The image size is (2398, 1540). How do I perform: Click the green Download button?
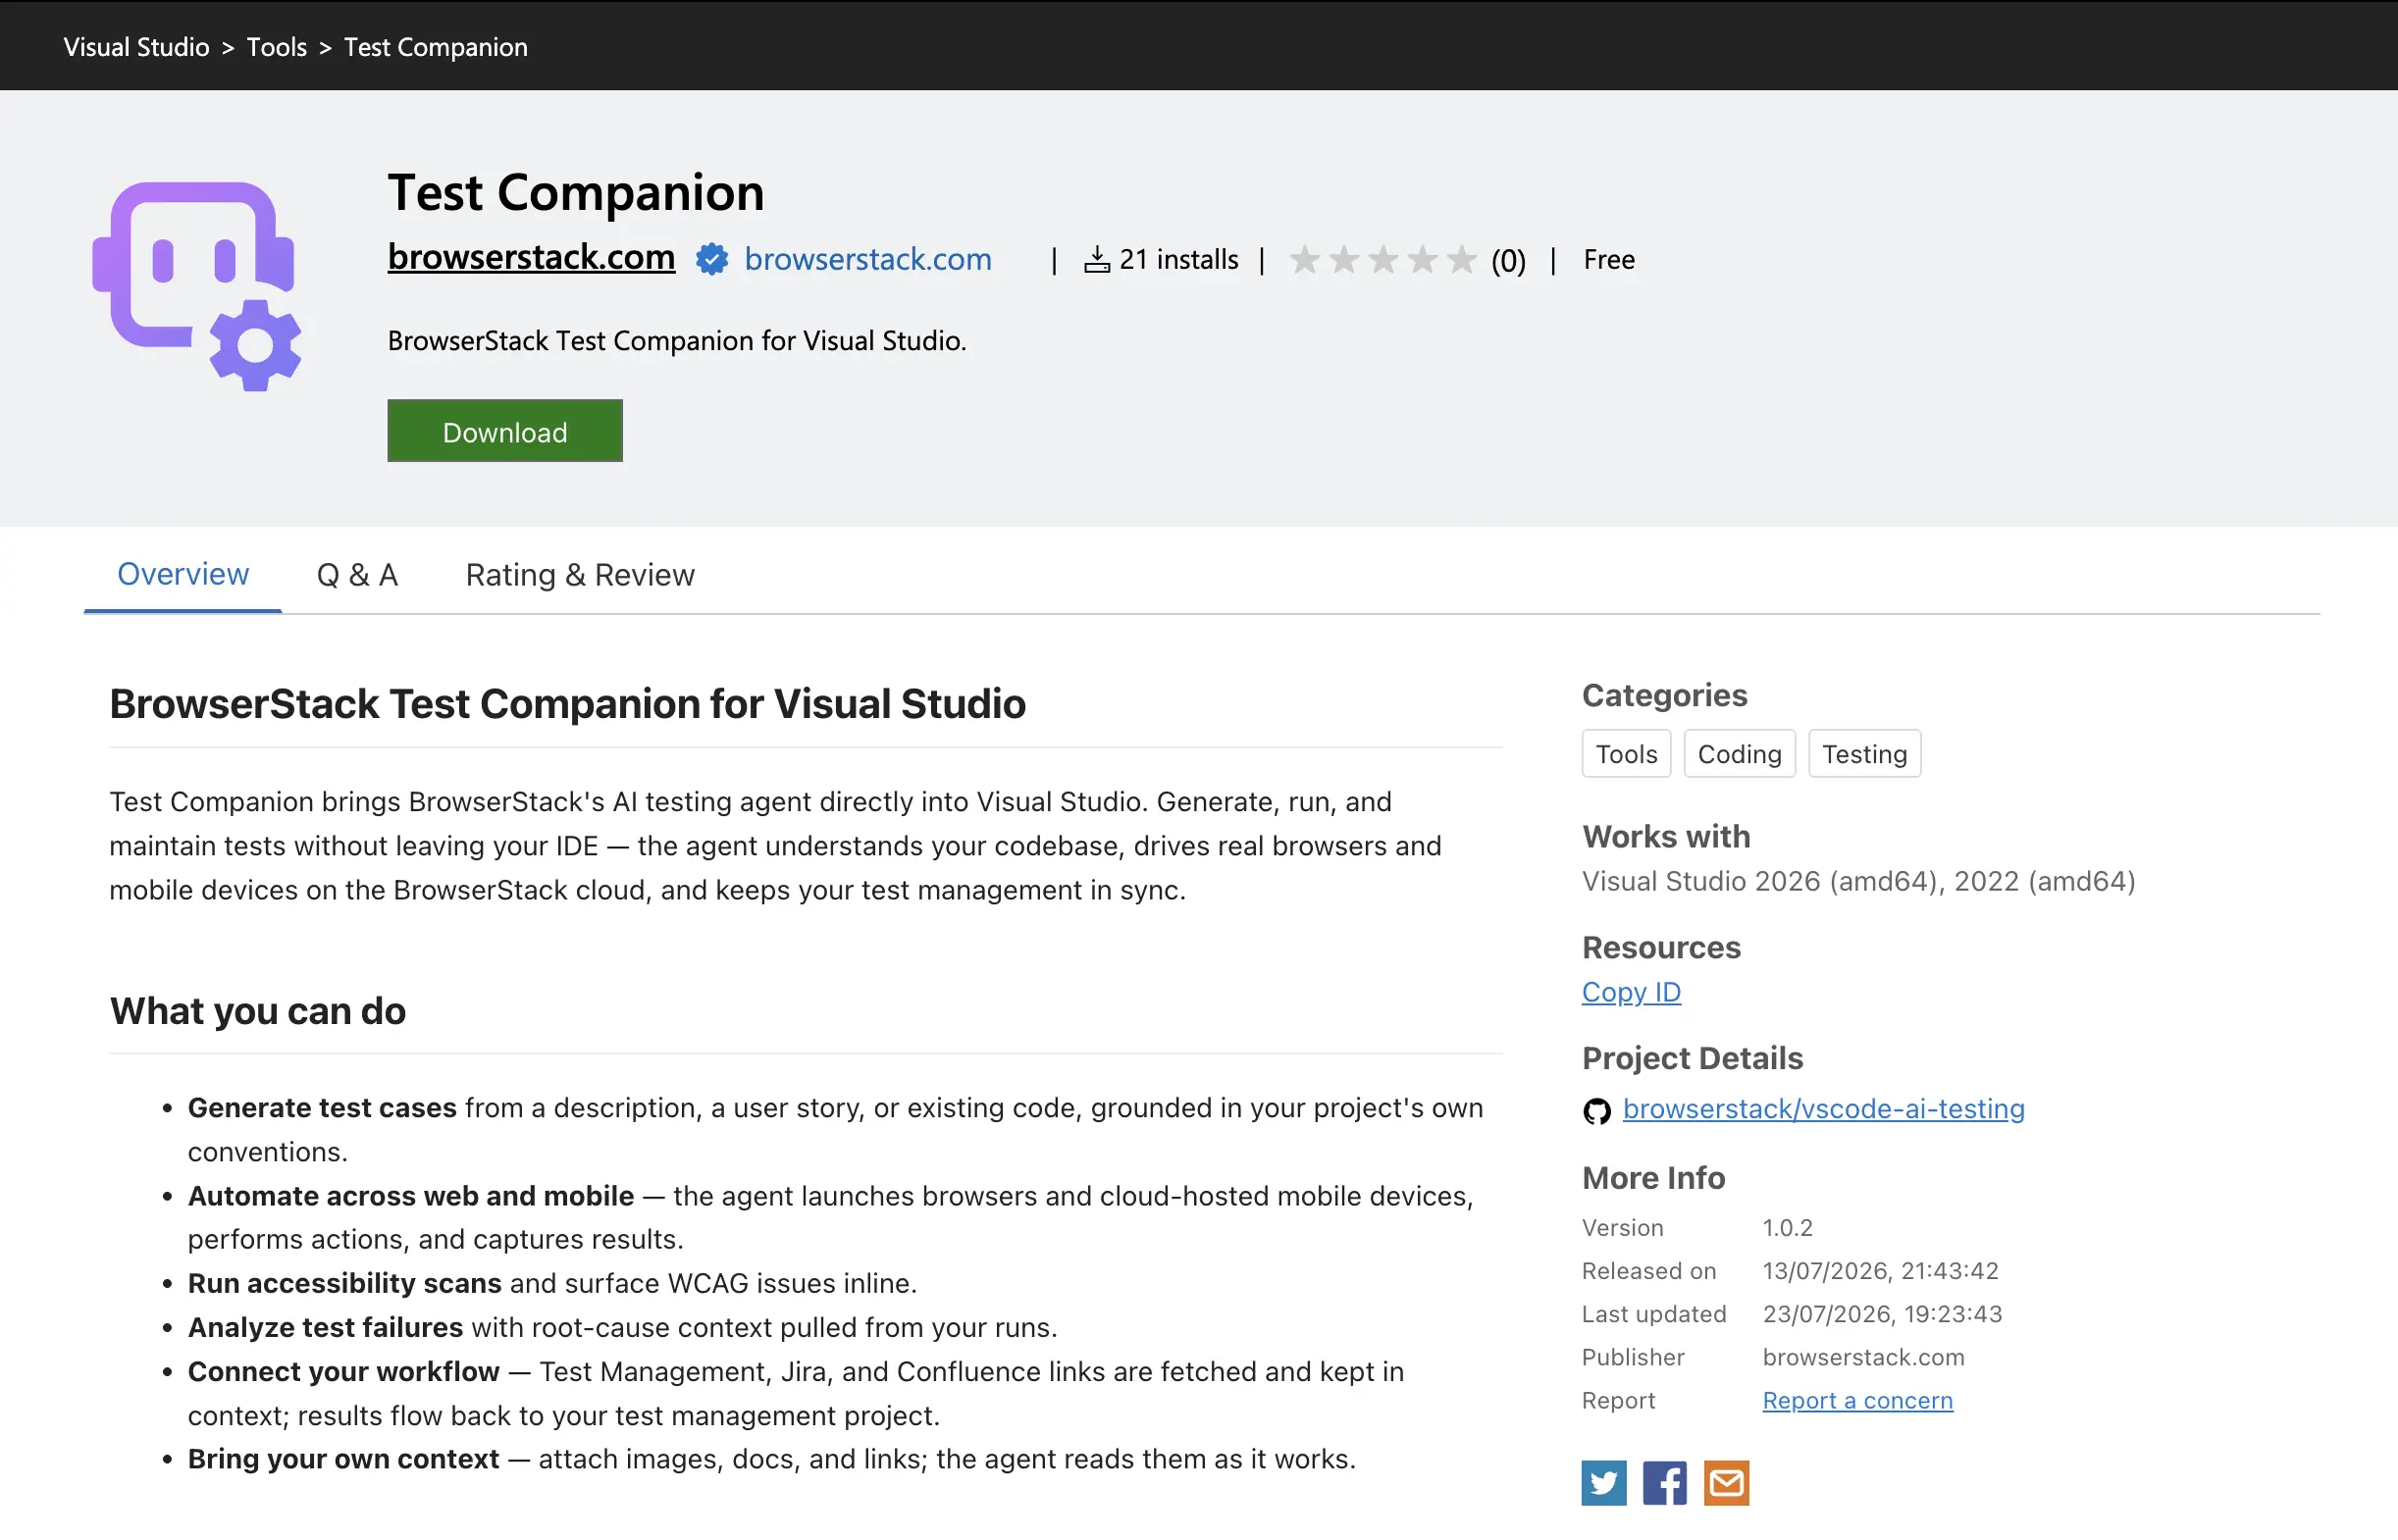[505, 431]
